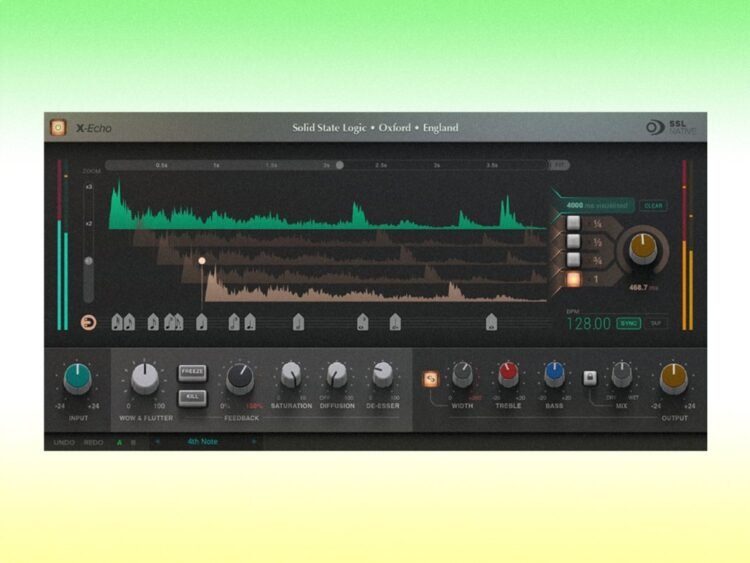This screenshot has width=750, height=563.
Task: Click the Diffusion knob
Action: (337, 375)
